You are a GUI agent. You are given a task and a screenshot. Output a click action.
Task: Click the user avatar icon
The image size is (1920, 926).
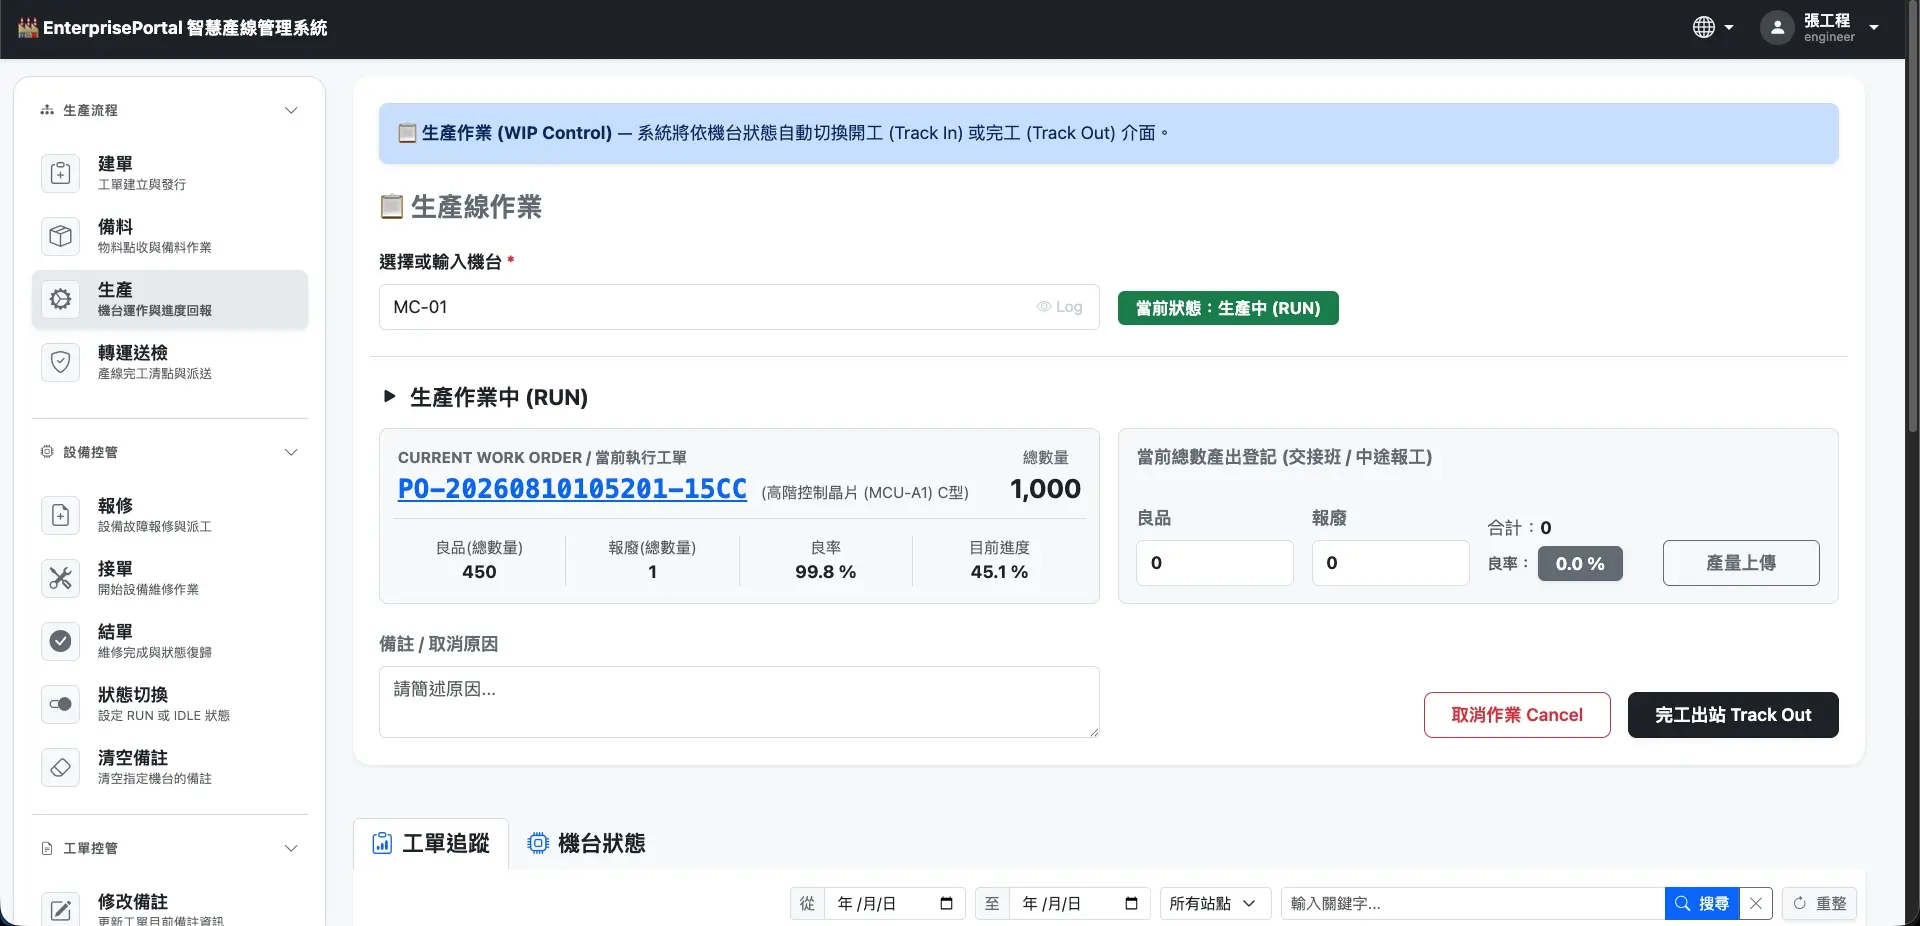(x=1777, y=28)
